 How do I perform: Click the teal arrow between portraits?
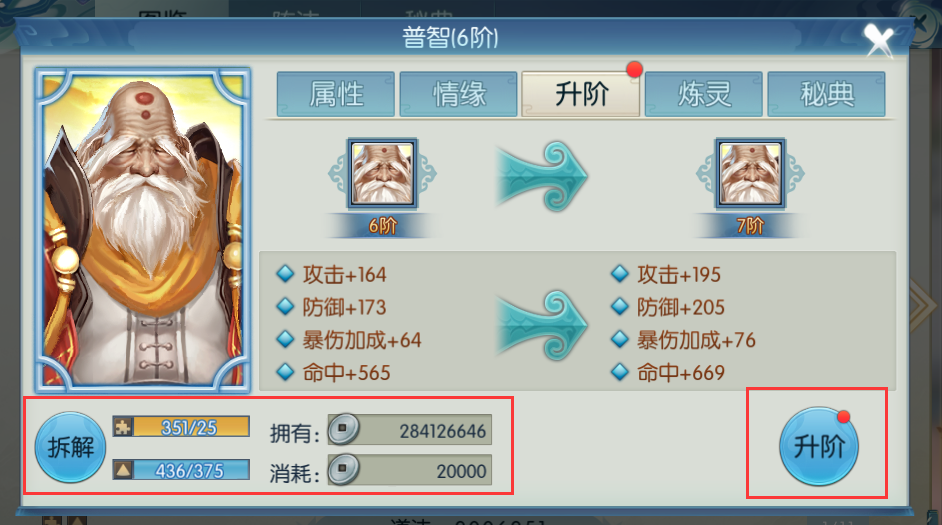point(541,177)
